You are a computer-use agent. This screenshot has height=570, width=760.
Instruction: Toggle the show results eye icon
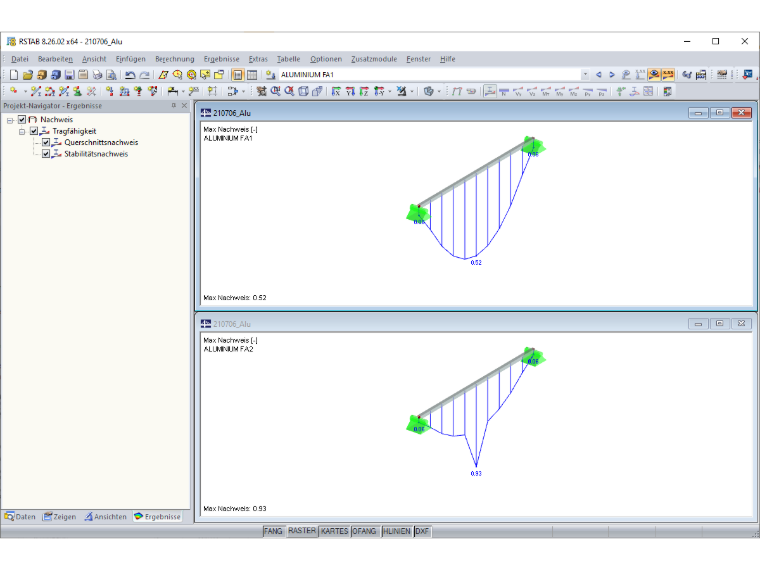tap(654, 75)
